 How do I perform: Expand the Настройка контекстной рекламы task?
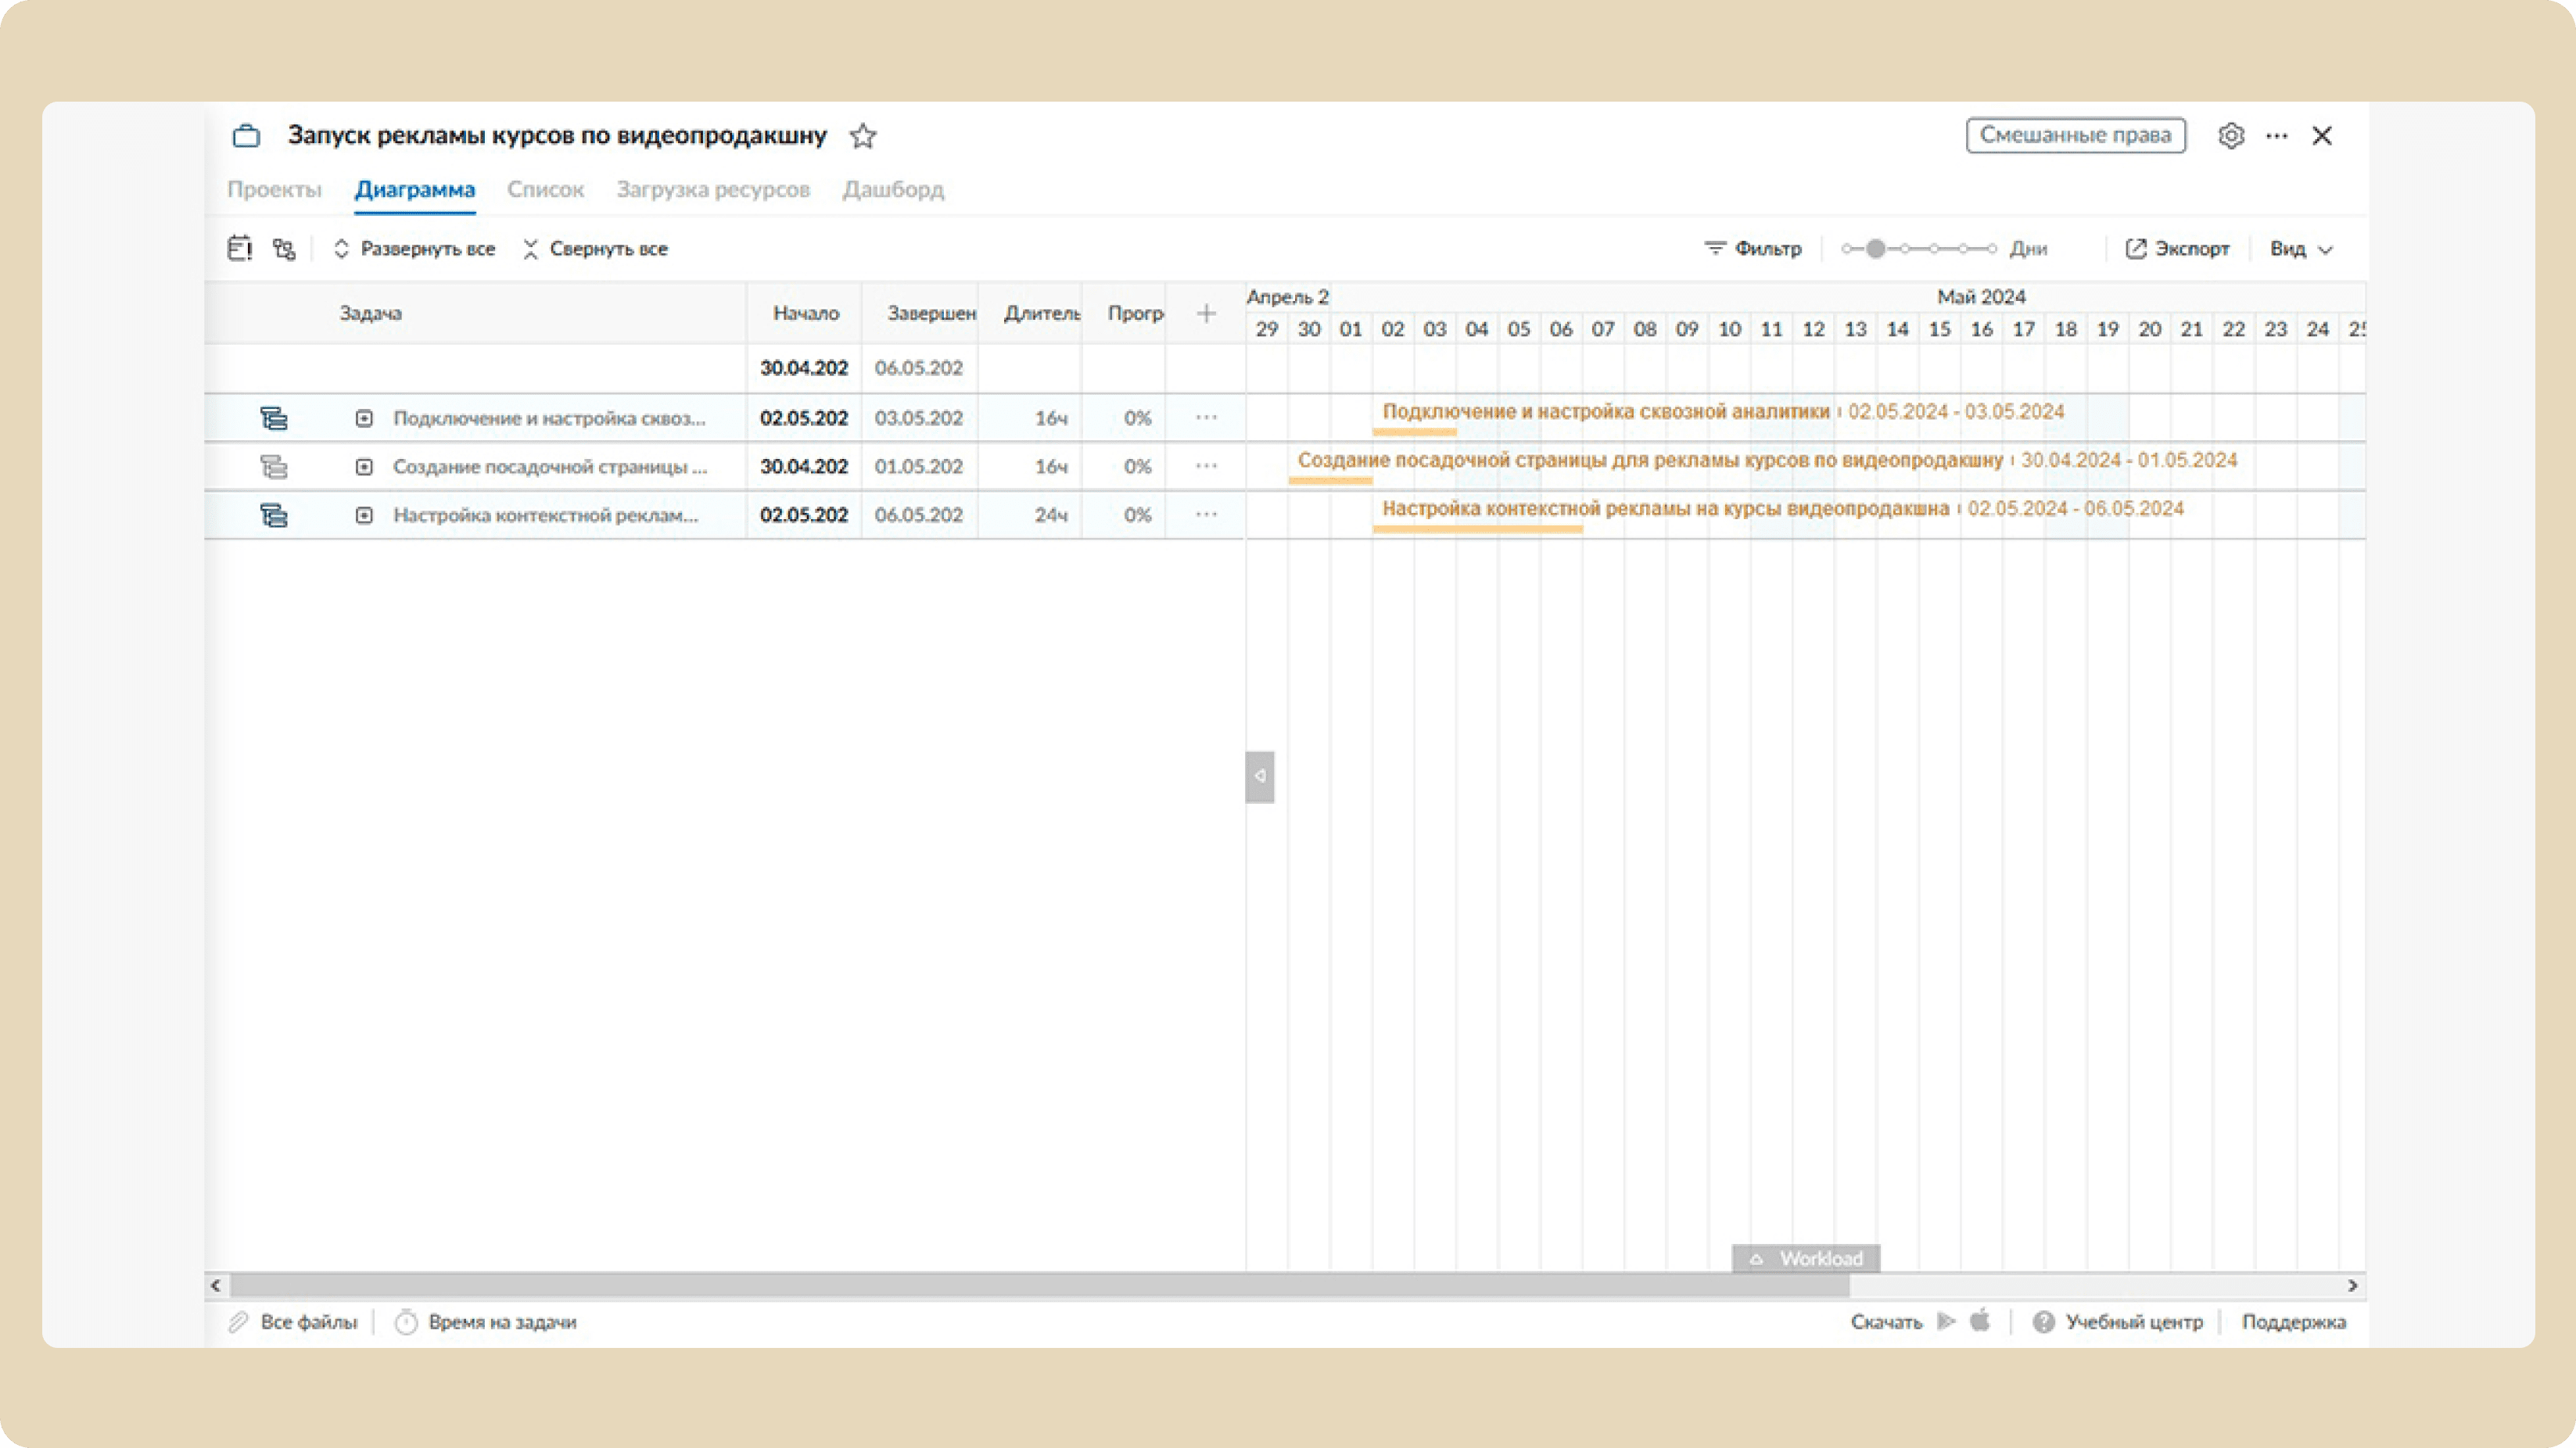pyautogui.click(x=364, y=515)
